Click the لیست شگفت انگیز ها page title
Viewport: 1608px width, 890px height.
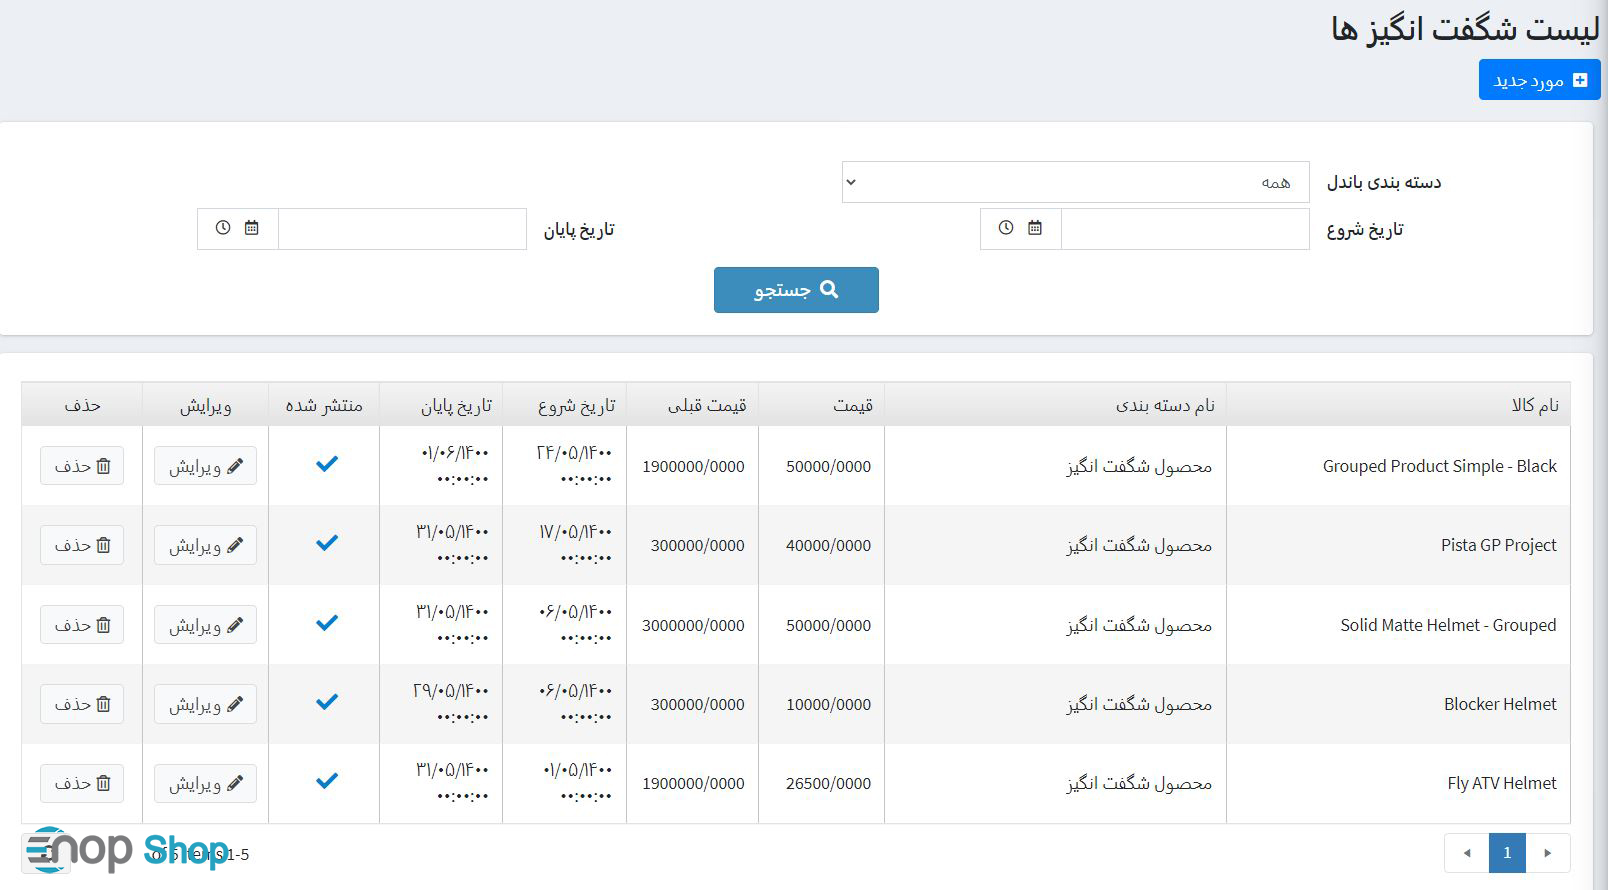click(1465, 29)
